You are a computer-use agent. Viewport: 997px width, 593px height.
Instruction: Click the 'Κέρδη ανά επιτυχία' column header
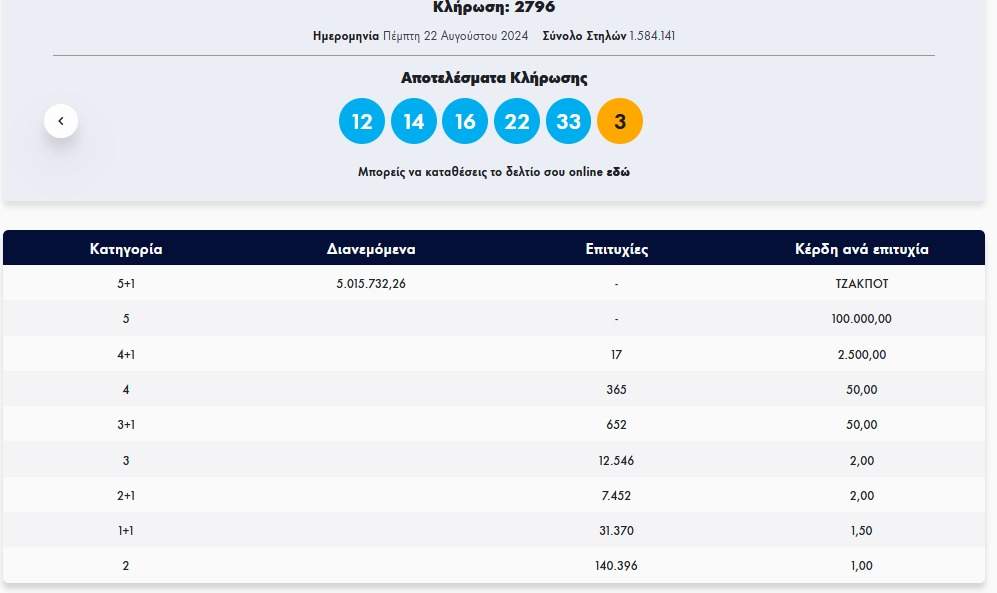click(861, 249)
